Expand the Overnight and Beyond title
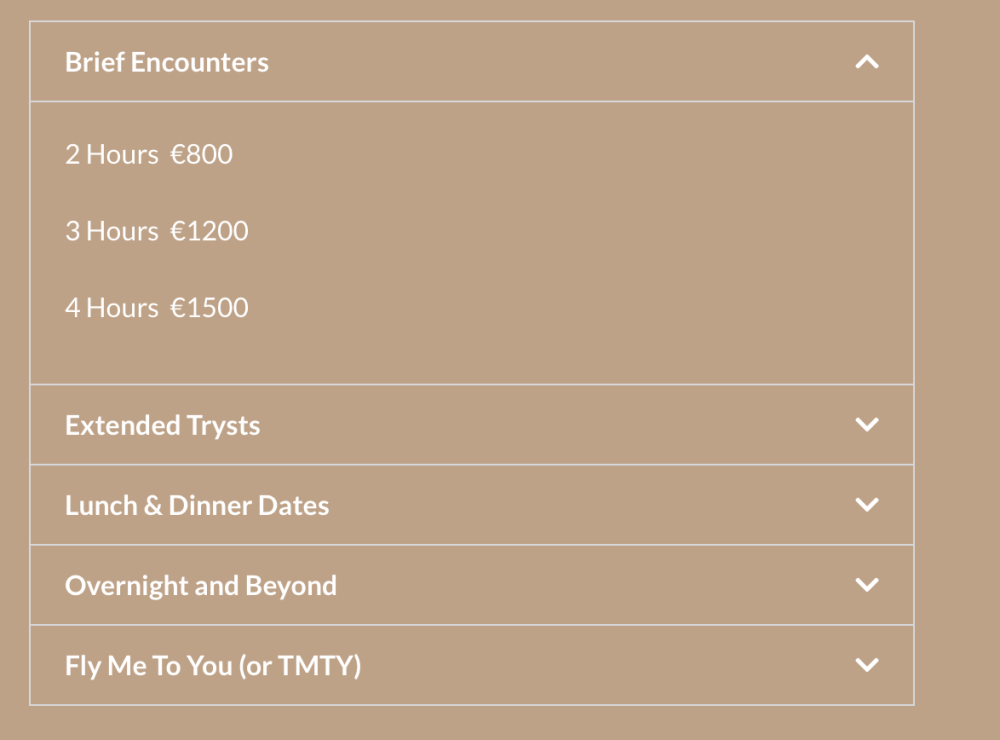The image size is (1000, 740). pos(200,586)
